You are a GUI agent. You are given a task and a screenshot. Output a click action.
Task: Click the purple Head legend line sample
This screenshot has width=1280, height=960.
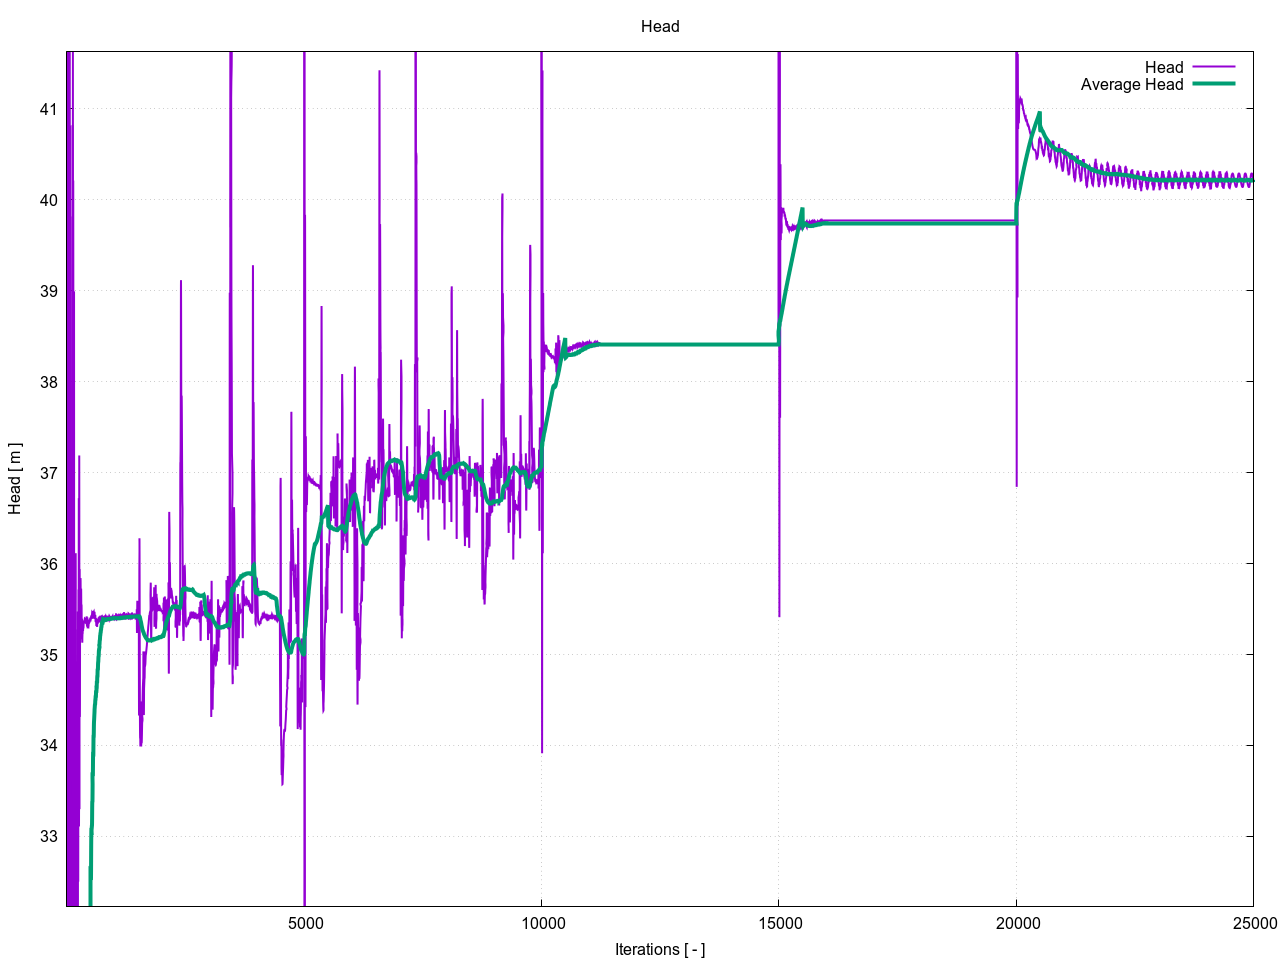[x=1213, y=67]
